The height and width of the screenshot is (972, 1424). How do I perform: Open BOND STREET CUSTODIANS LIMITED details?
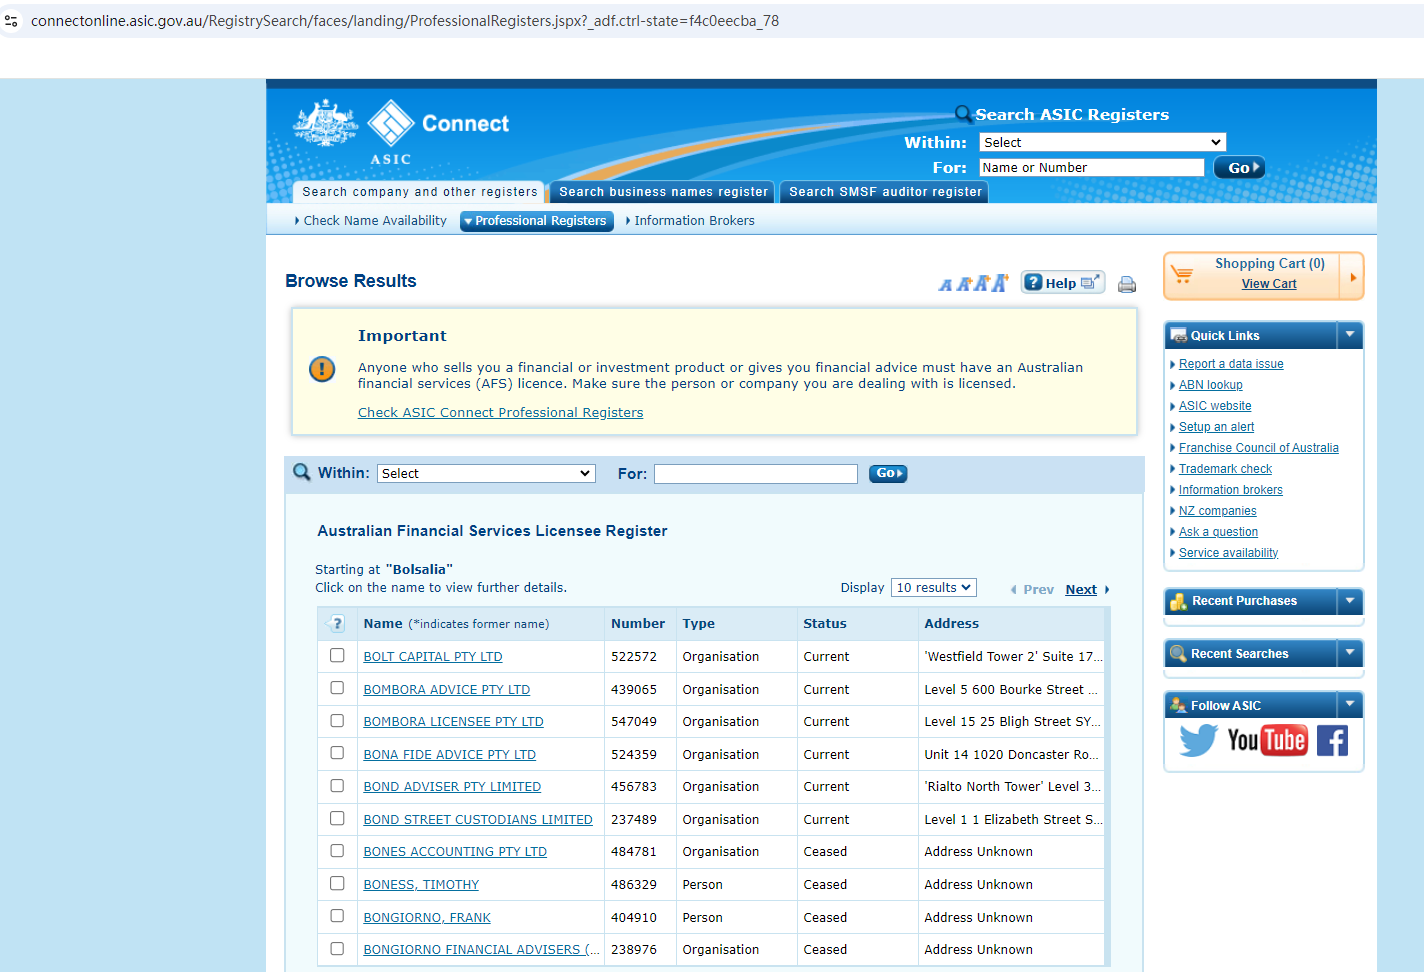[x=478, y=820]
